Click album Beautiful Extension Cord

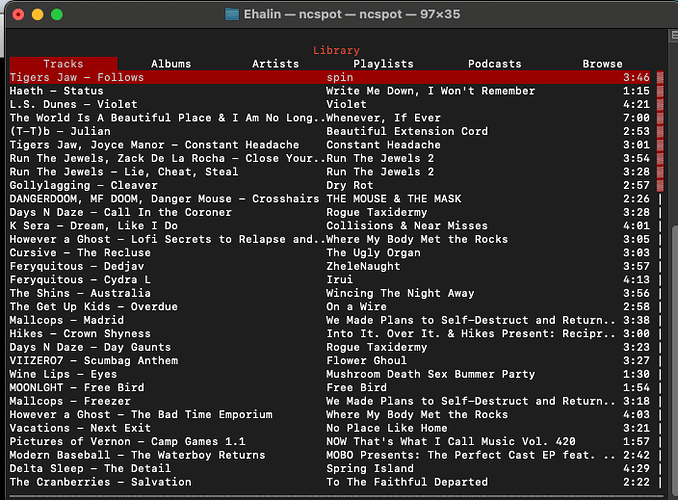tap(407, 131)
